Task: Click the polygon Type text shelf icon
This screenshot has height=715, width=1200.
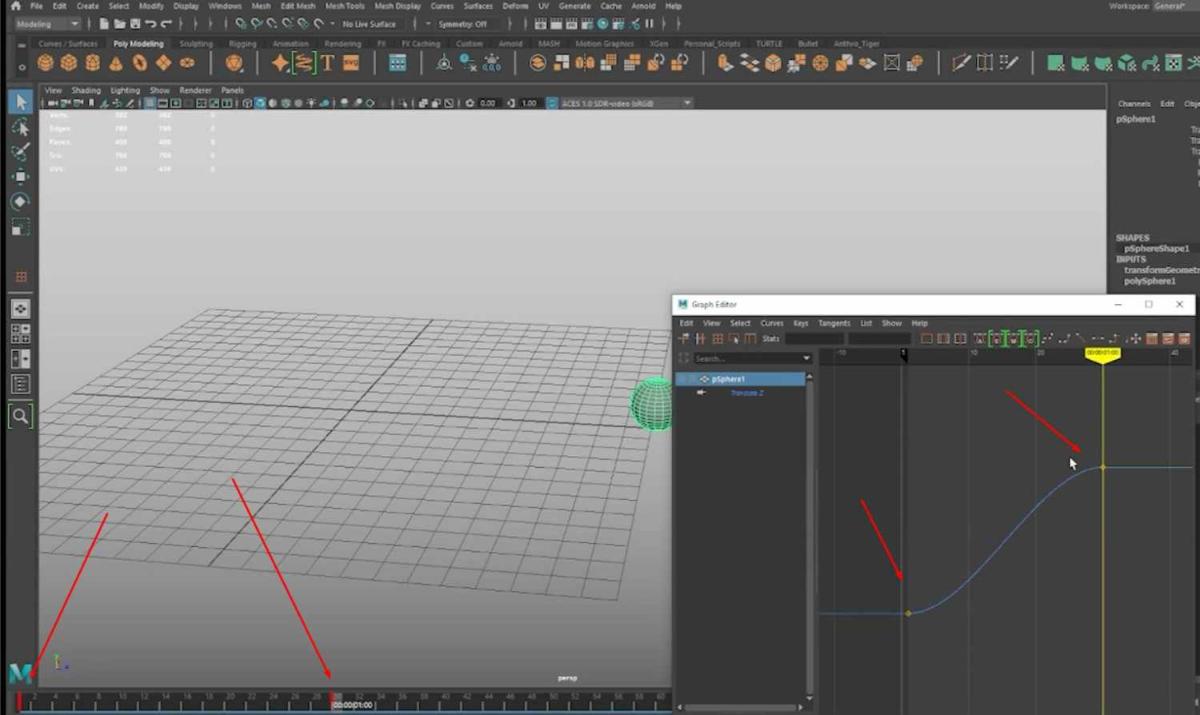Action: tap(327, 63)
